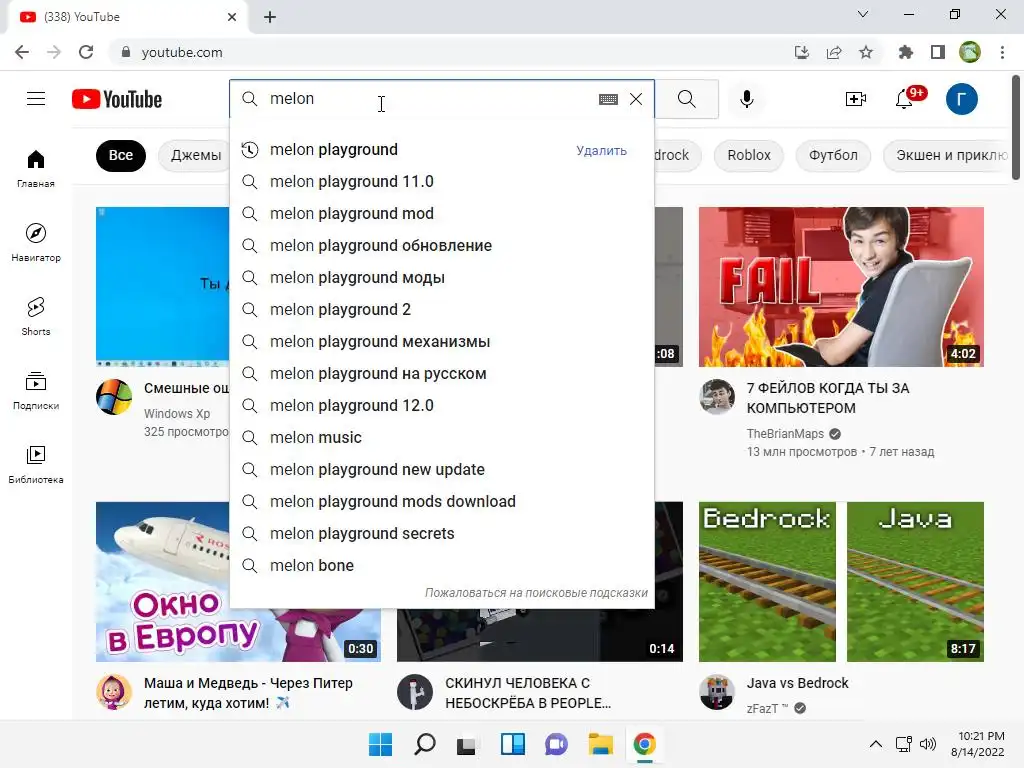The height and width of the screenshot is (768, 1024).
Task: Click Удалить to remove history suggestion
Action: [x=601, y=151]
